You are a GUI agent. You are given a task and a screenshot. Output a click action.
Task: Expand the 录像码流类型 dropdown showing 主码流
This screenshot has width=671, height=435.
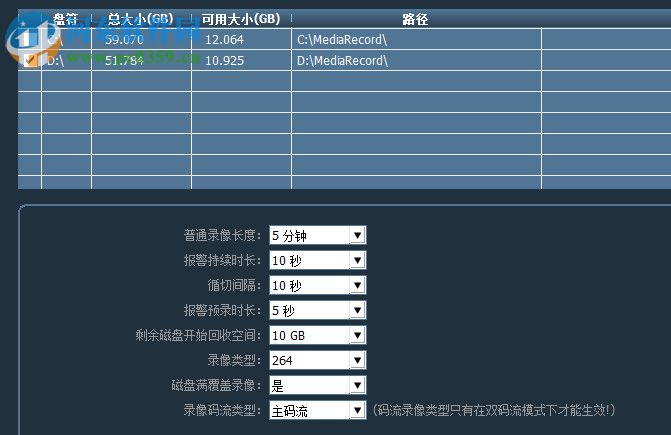pyautogui.click(x=318, y=411)
